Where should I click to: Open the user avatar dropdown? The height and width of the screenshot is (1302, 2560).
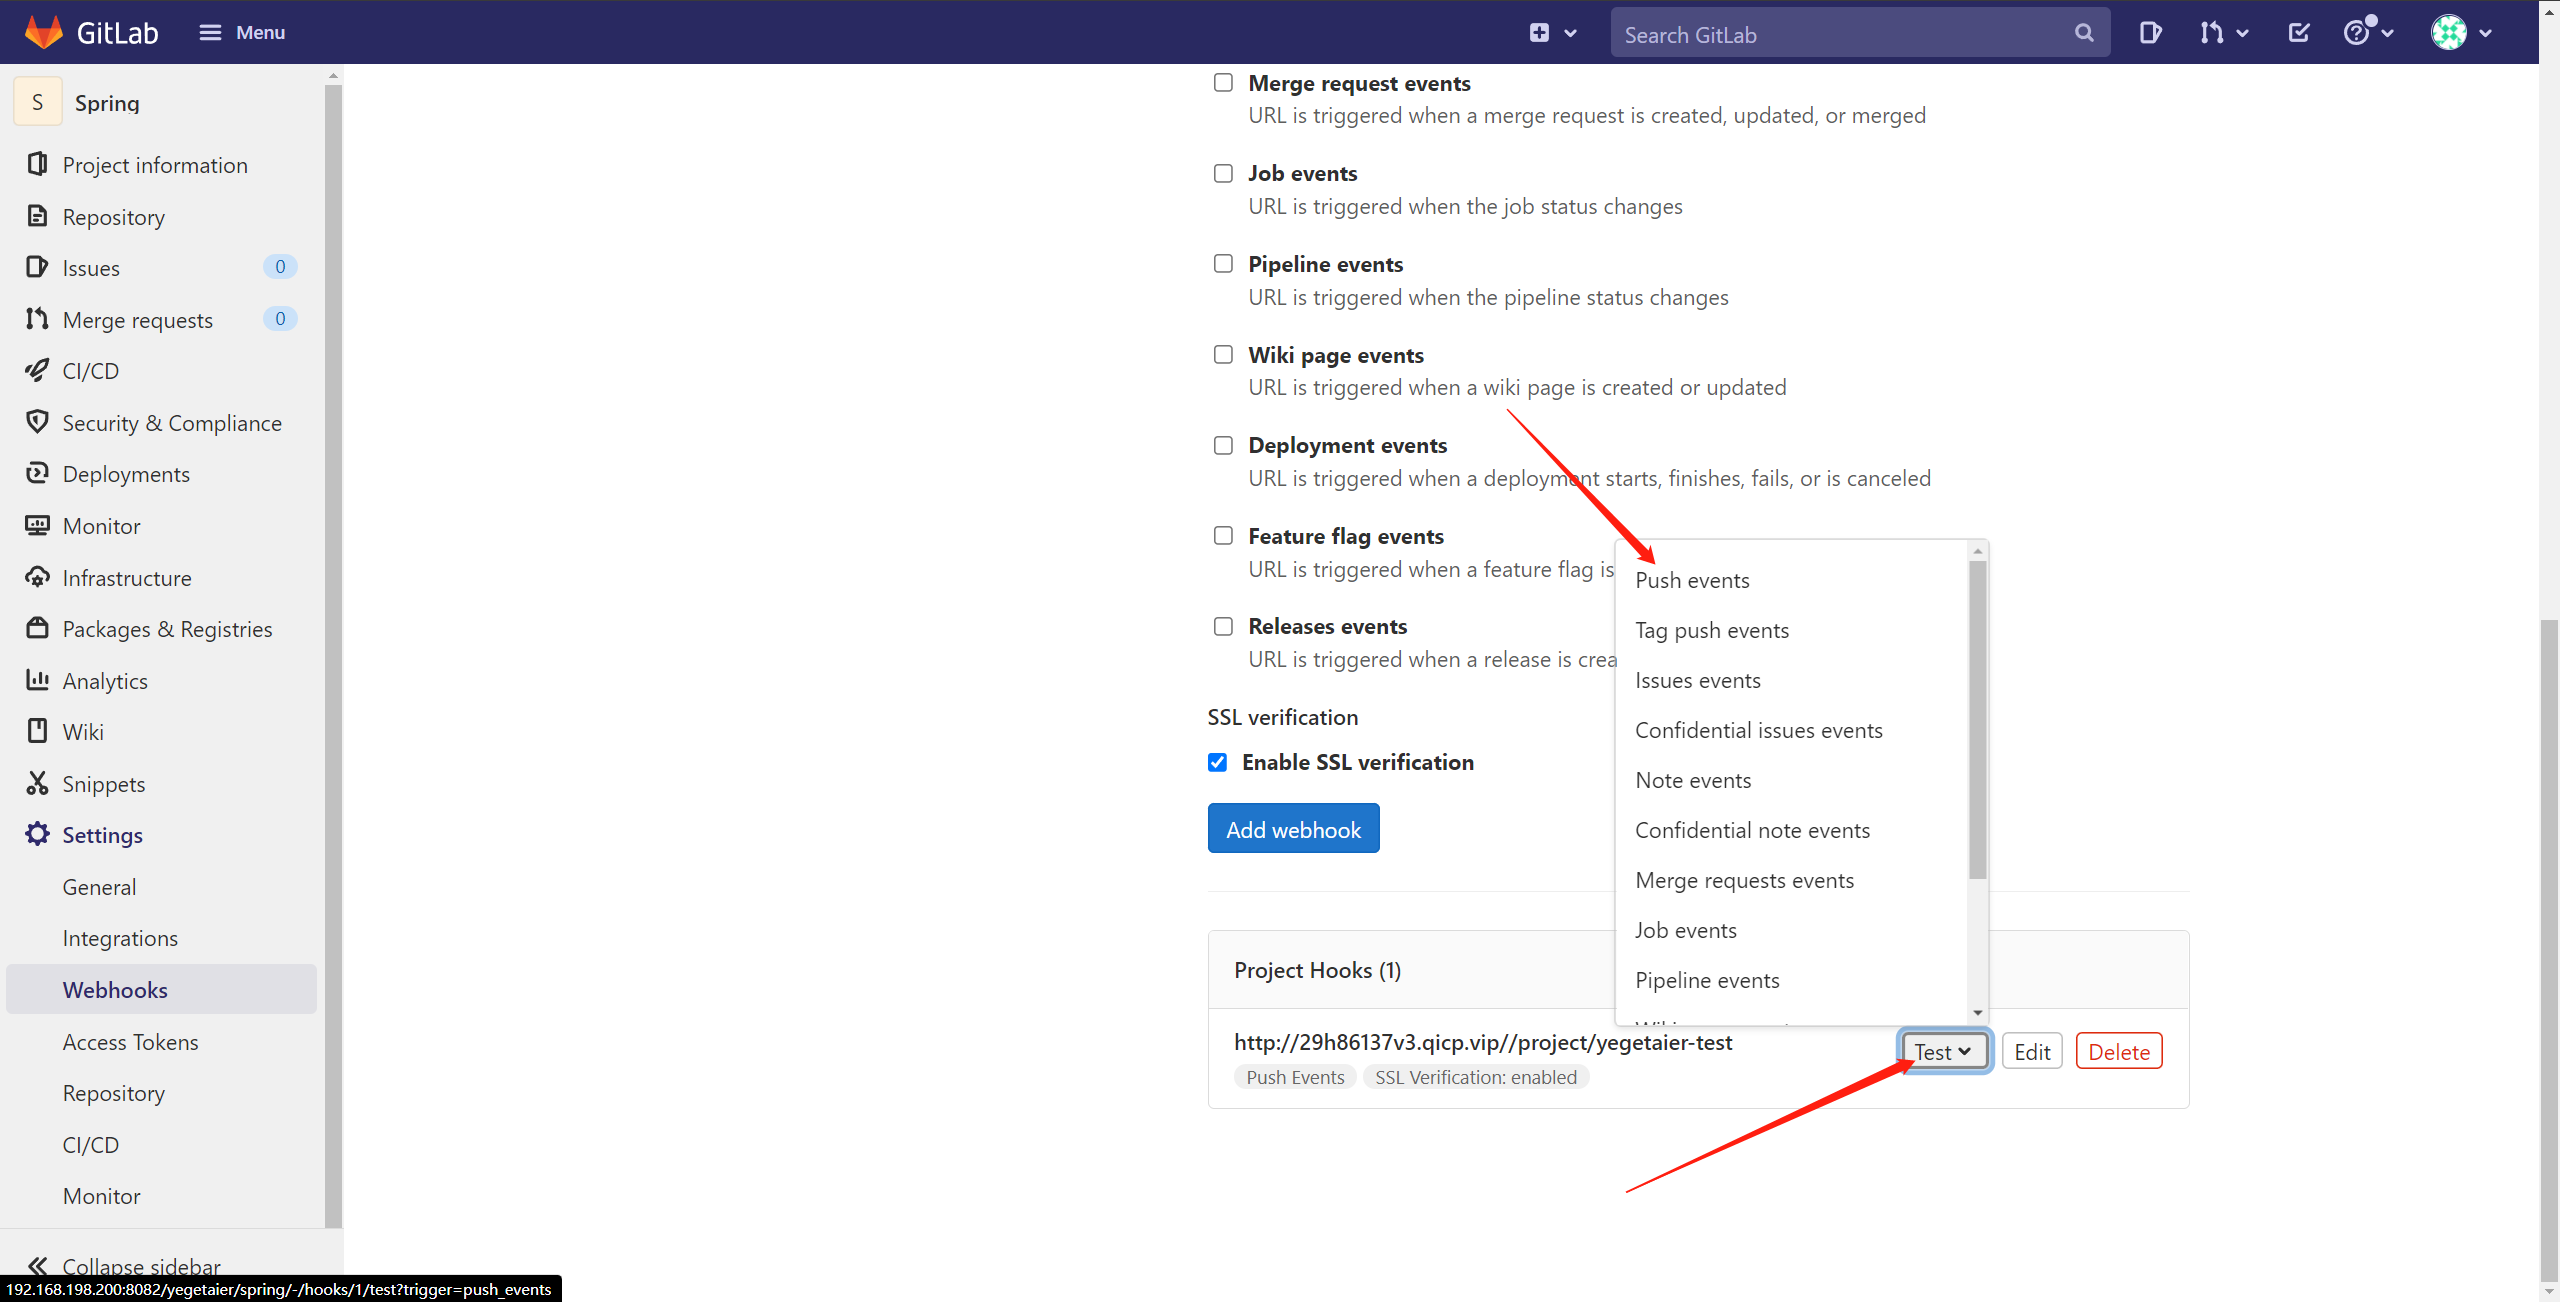tap(2461, 33)
